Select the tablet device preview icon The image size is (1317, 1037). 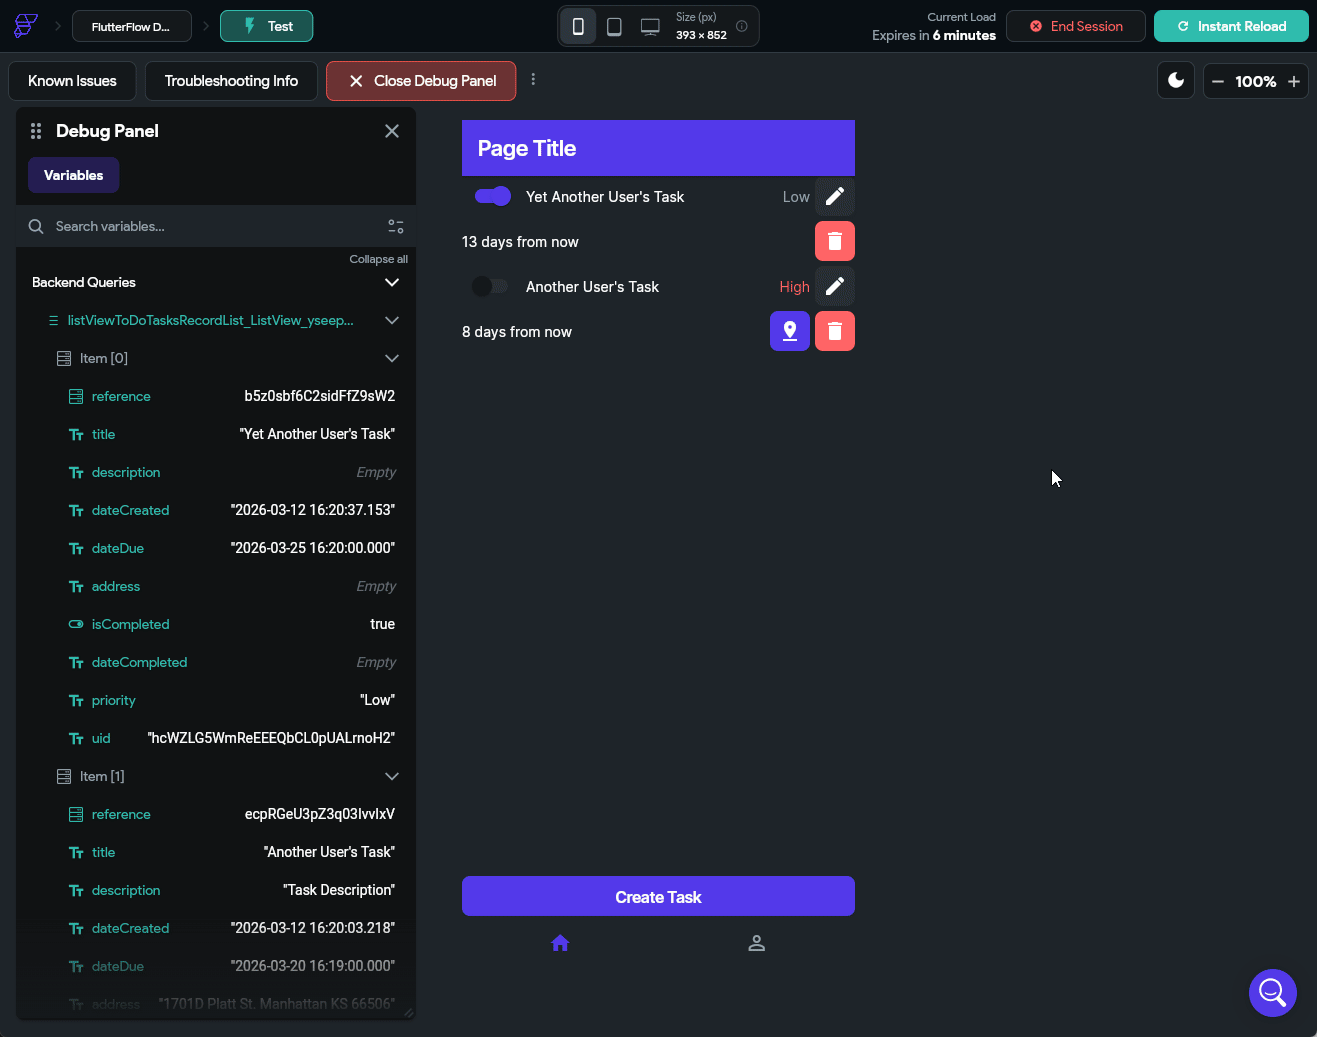tap(614, 27)
